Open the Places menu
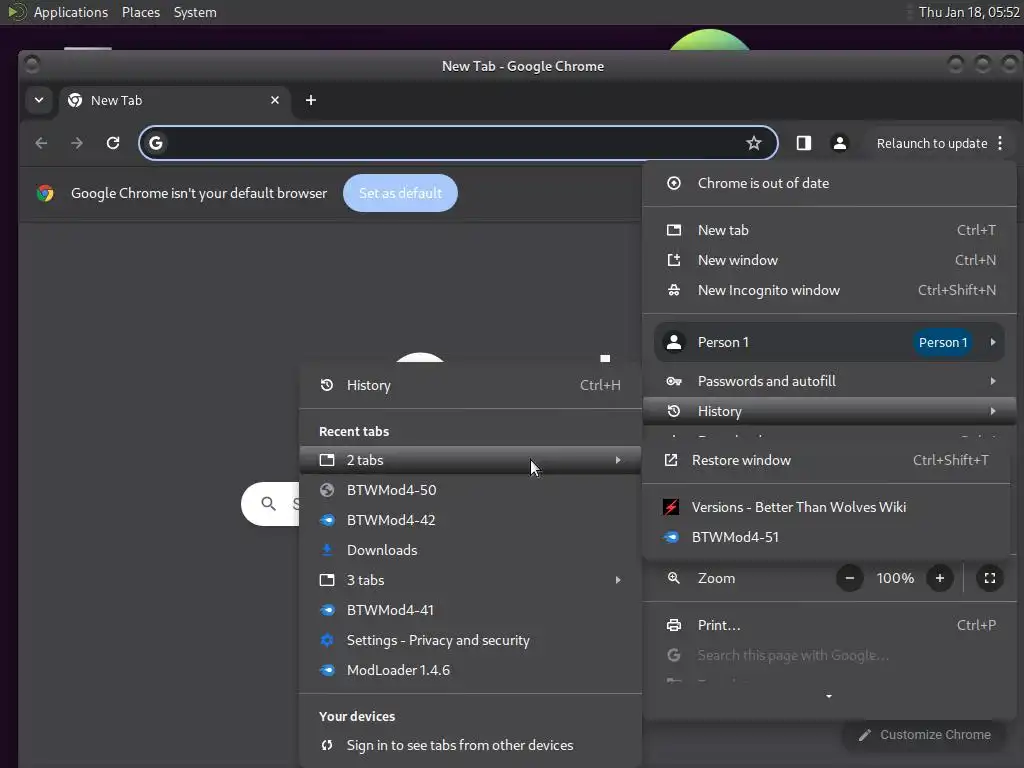The height and width of the screenshot is (768, 1024). [x=141, y=12]
